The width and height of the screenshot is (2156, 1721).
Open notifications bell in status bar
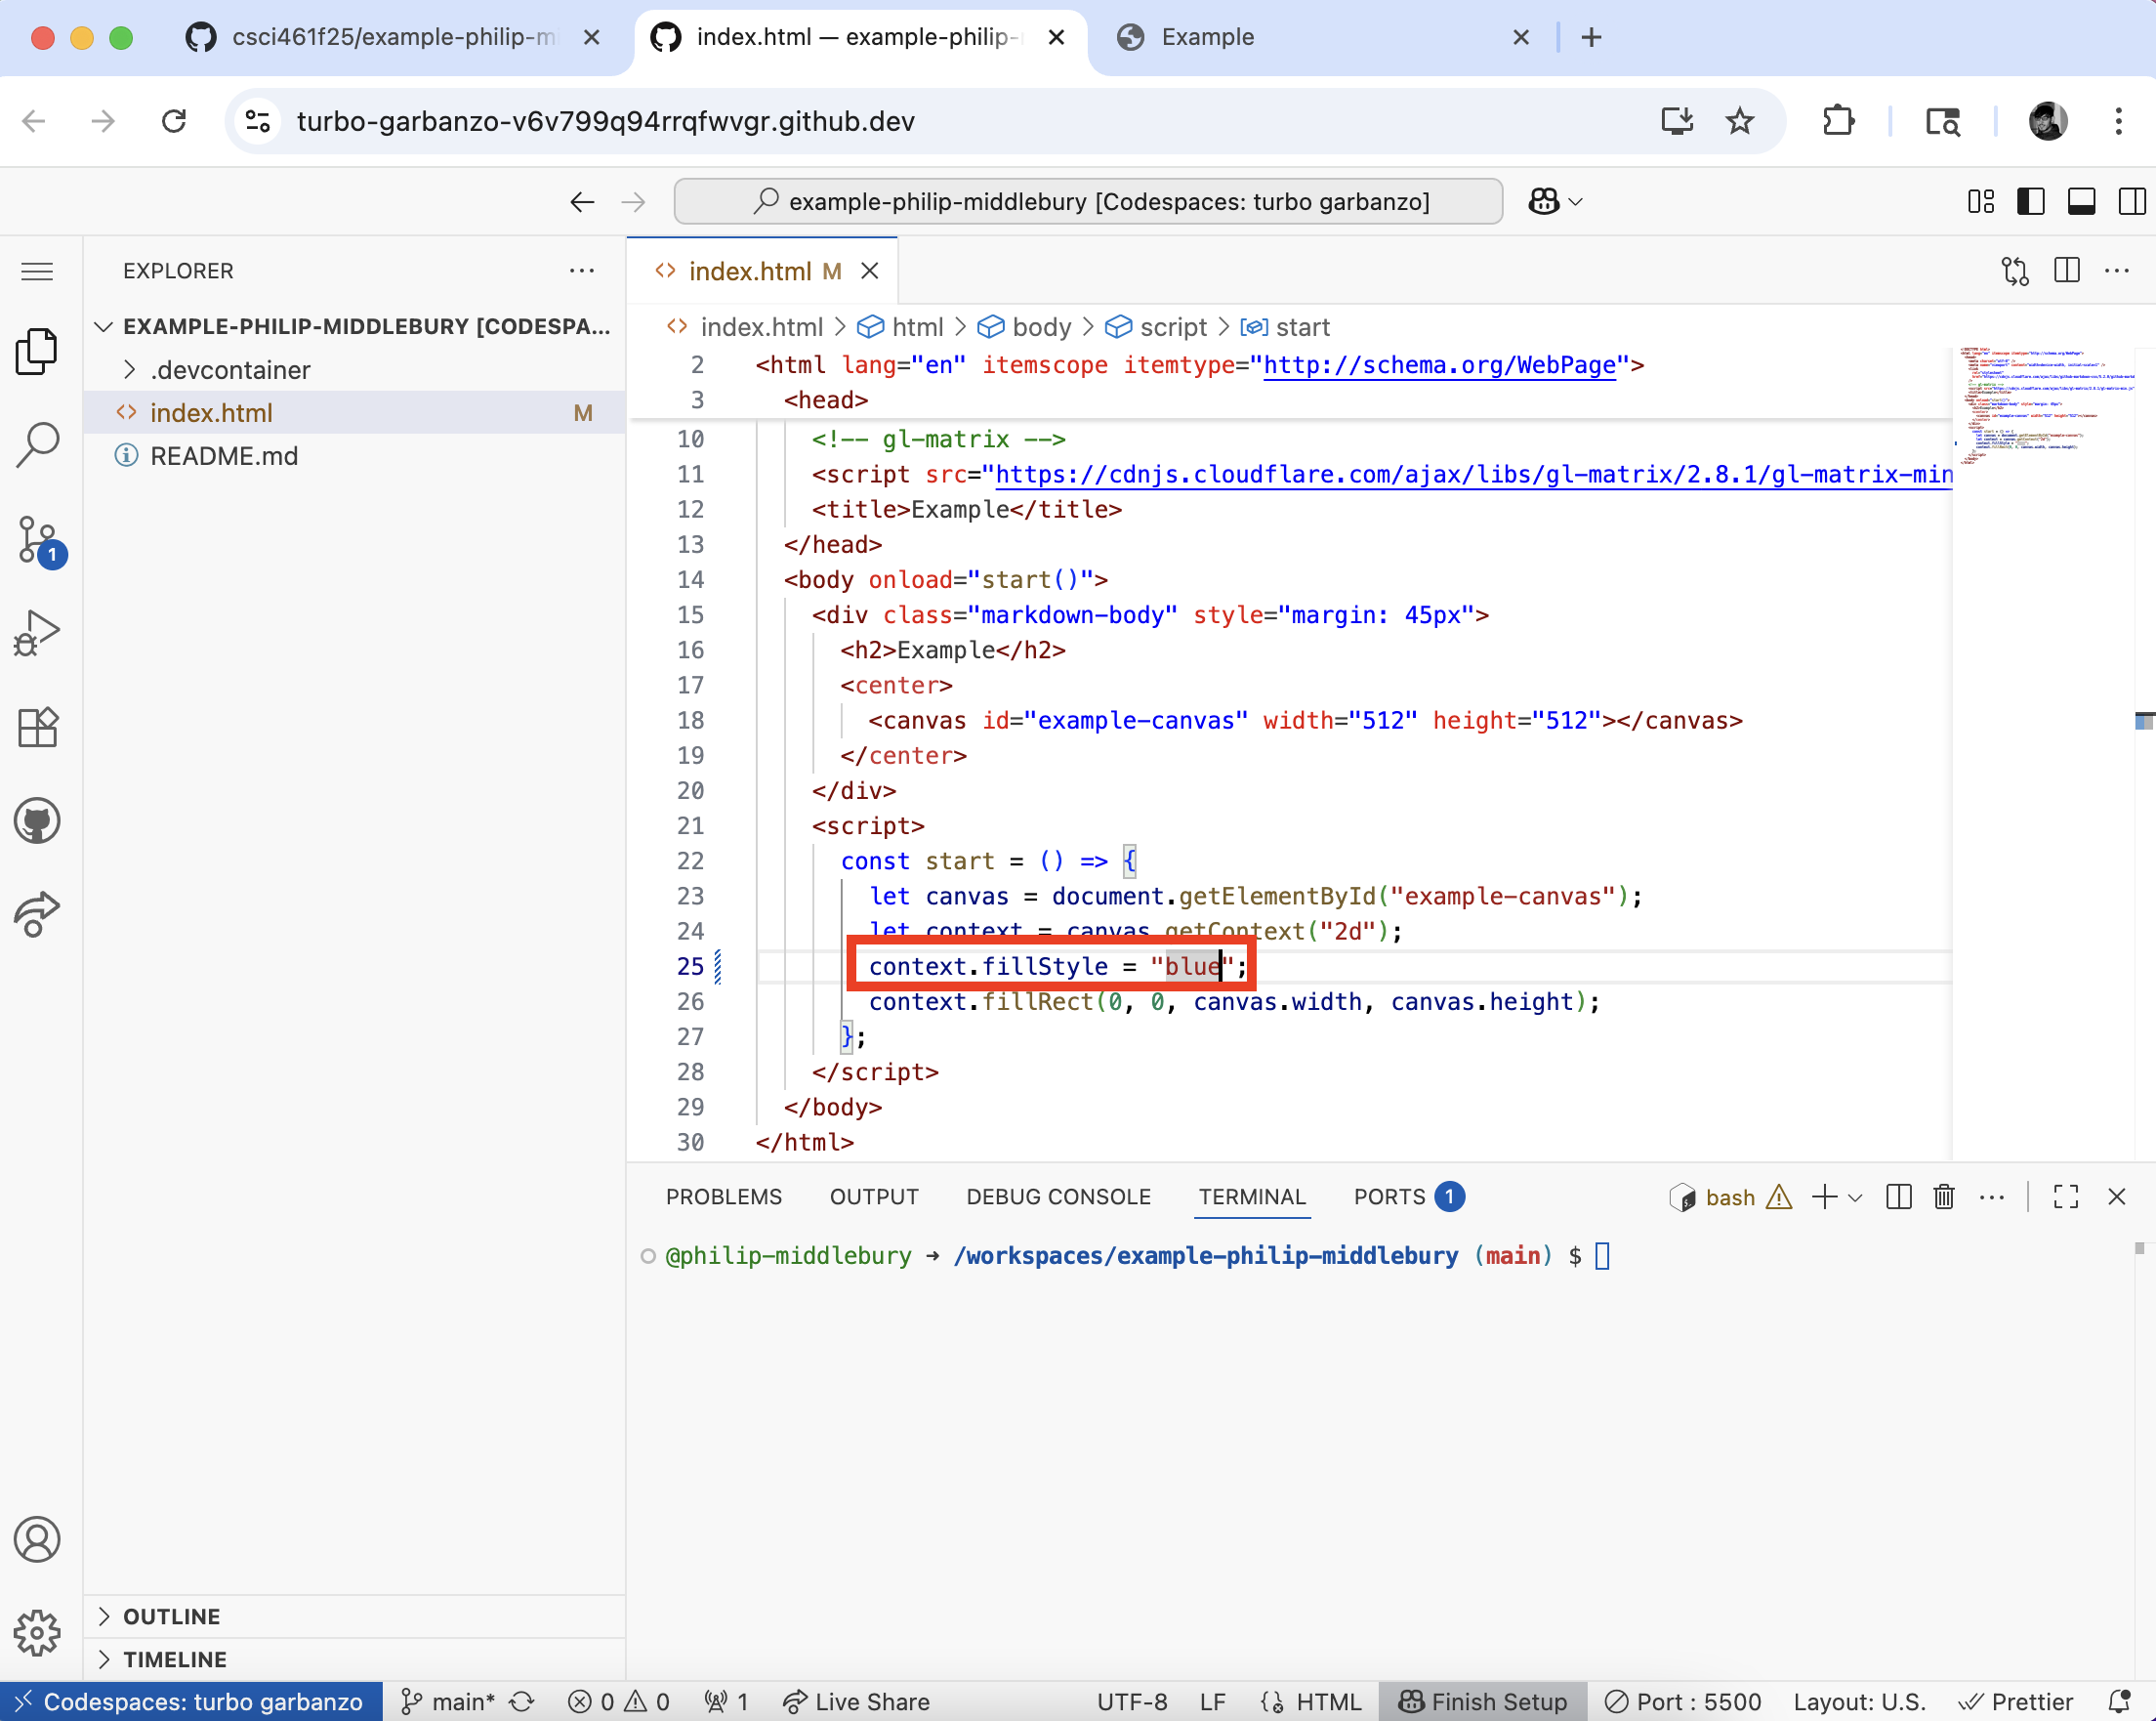click(x=2119, y=1702)
